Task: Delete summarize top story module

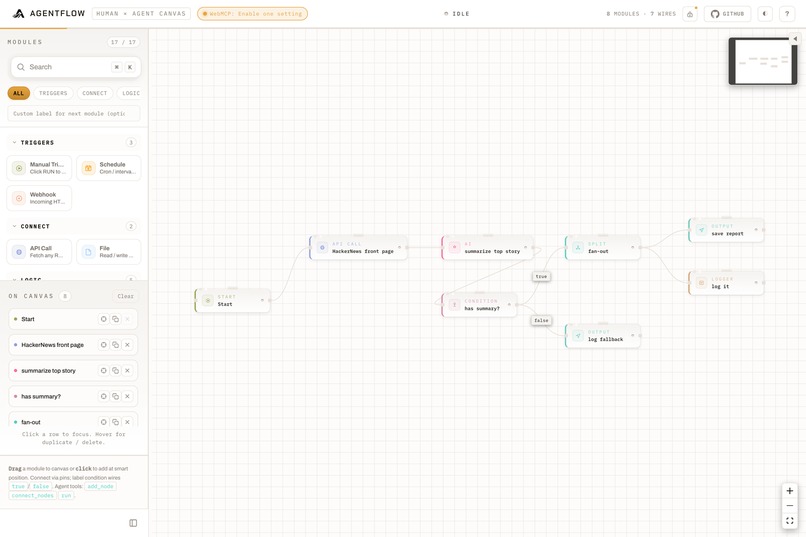Action: coord(127,371)
